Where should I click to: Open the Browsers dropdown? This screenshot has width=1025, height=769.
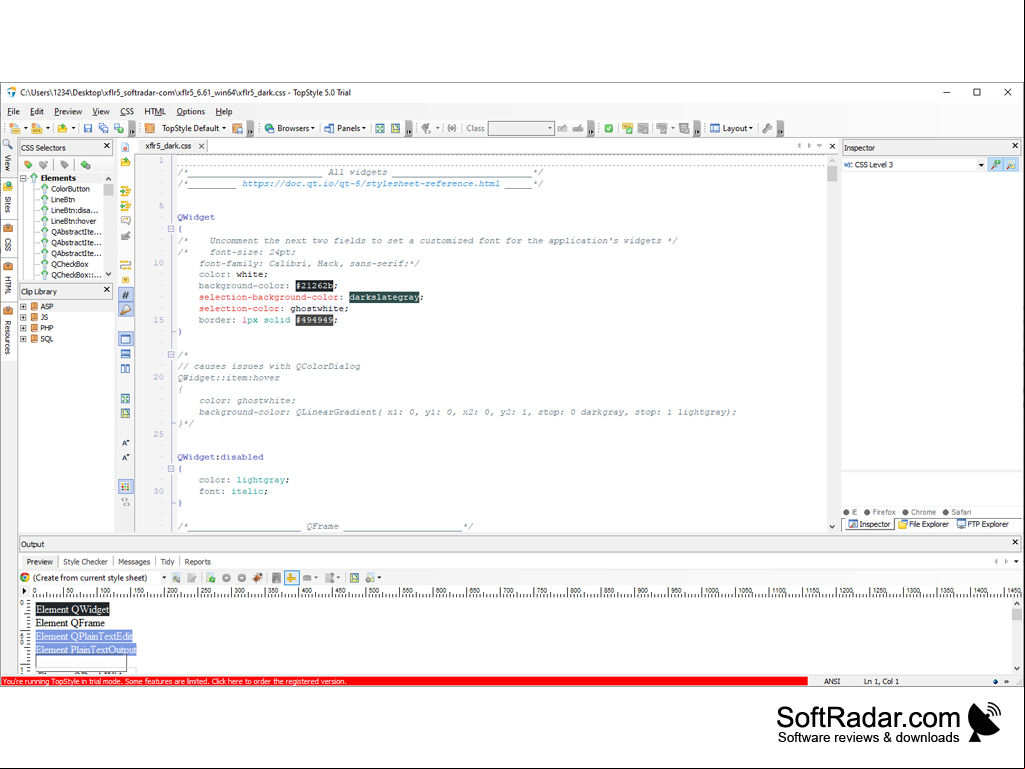tap(289, 128)
